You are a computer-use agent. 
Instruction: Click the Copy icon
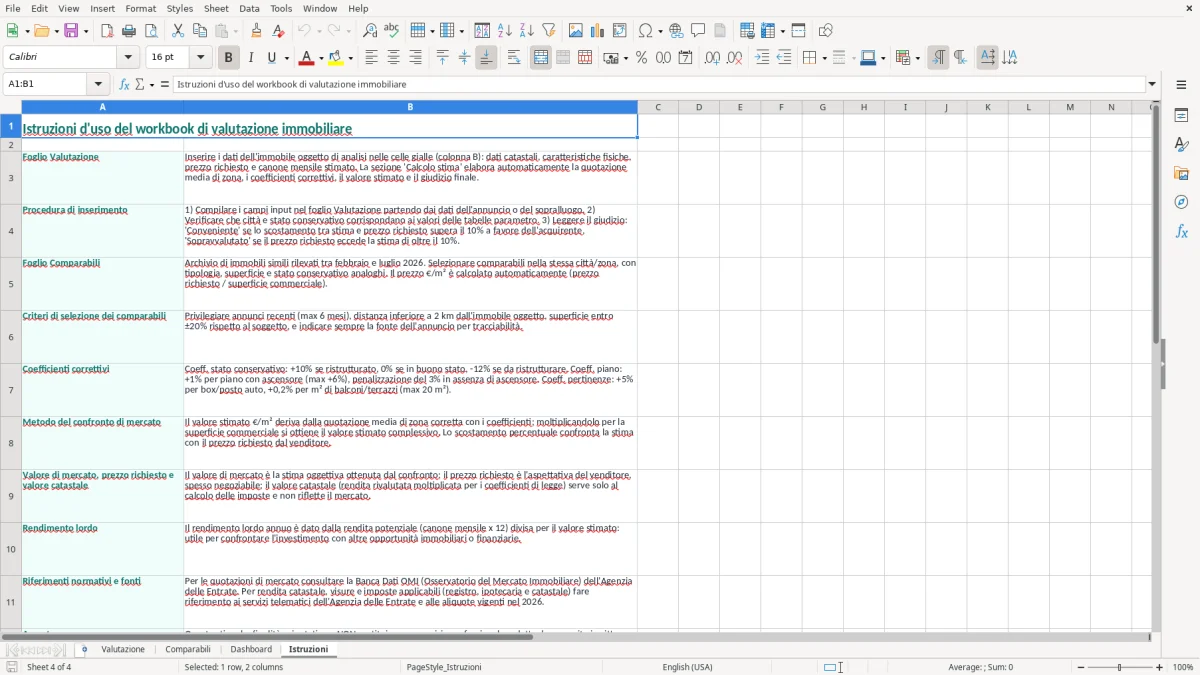click(200, 31)
